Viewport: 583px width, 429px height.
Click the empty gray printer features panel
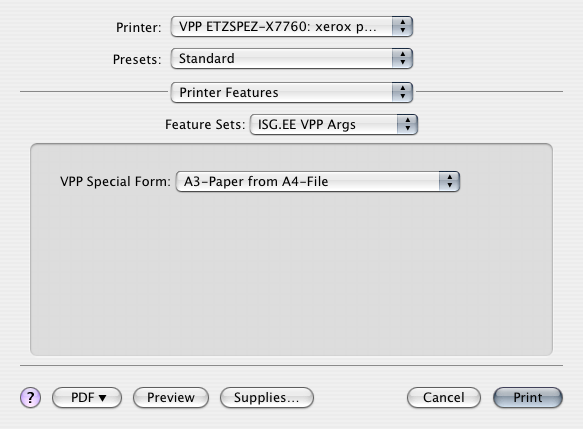292,275
